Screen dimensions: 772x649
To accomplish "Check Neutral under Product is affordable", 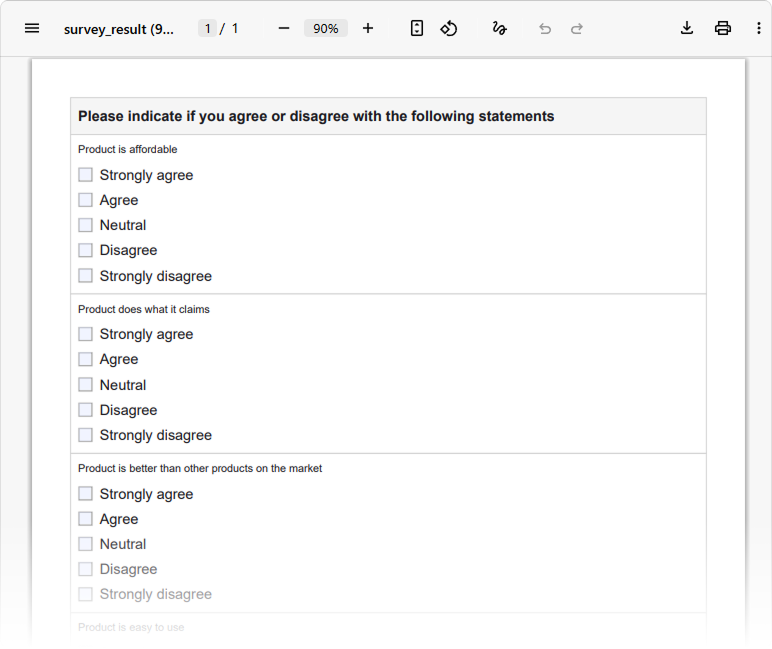I will pyautogui.click(x=86, y=225).
